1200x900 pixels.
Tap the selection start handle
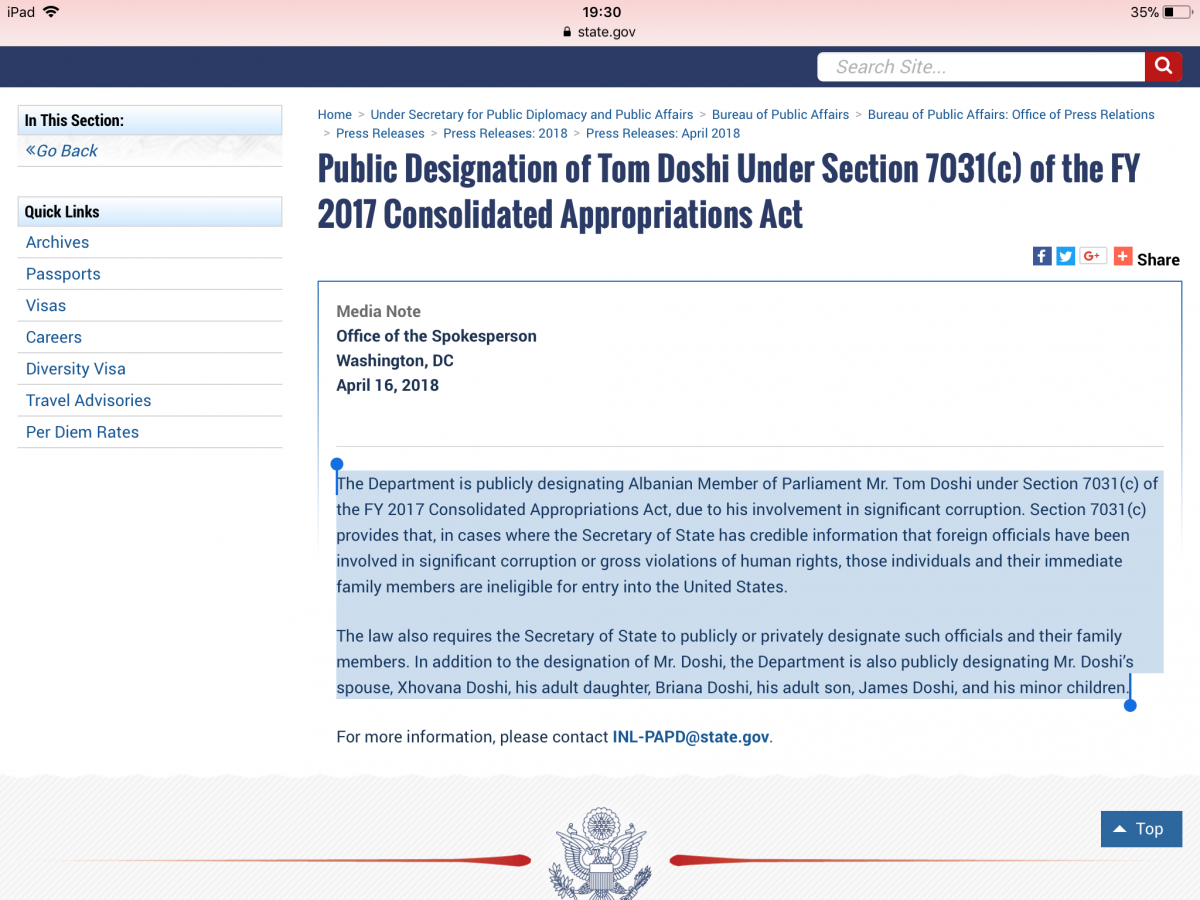(337, 465)
